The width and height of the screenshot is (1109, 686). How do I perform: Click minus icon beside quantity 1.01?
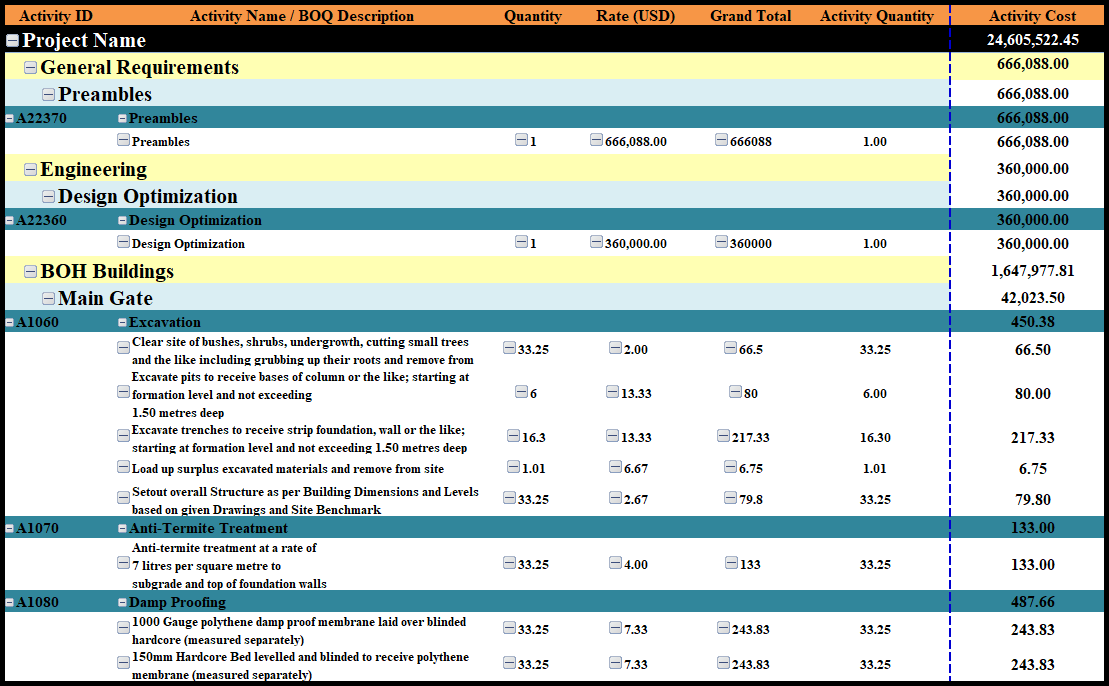tap(513, 467)
